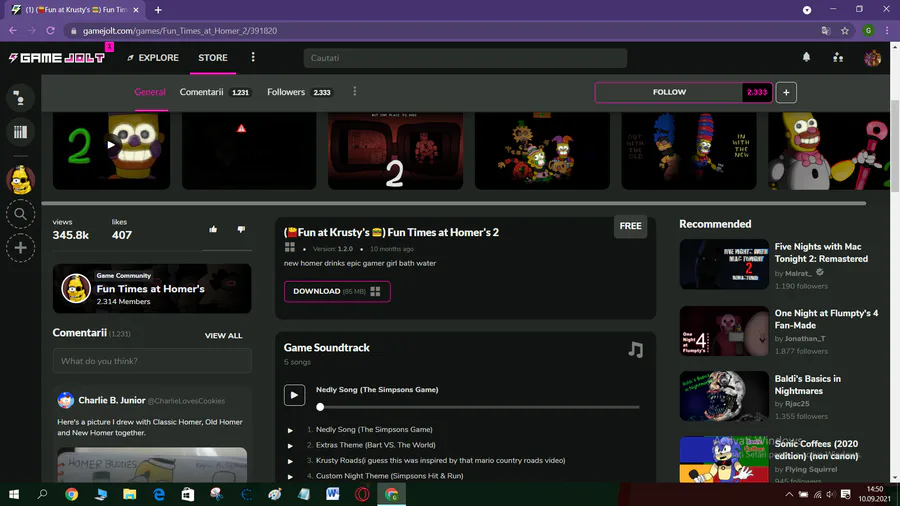Click the sidebar chat icon
Image resolution: width=900 pixels, height=506 pixels.
point(20,98)
